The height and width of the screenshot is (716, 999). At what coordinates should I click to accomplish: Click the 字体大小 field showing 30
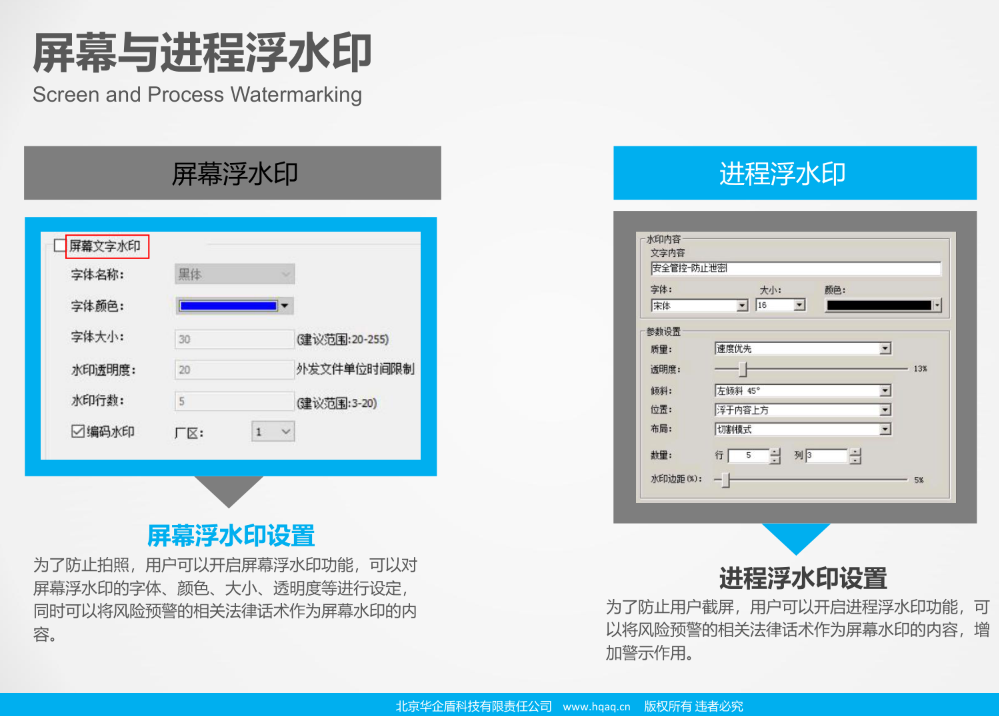234,339
